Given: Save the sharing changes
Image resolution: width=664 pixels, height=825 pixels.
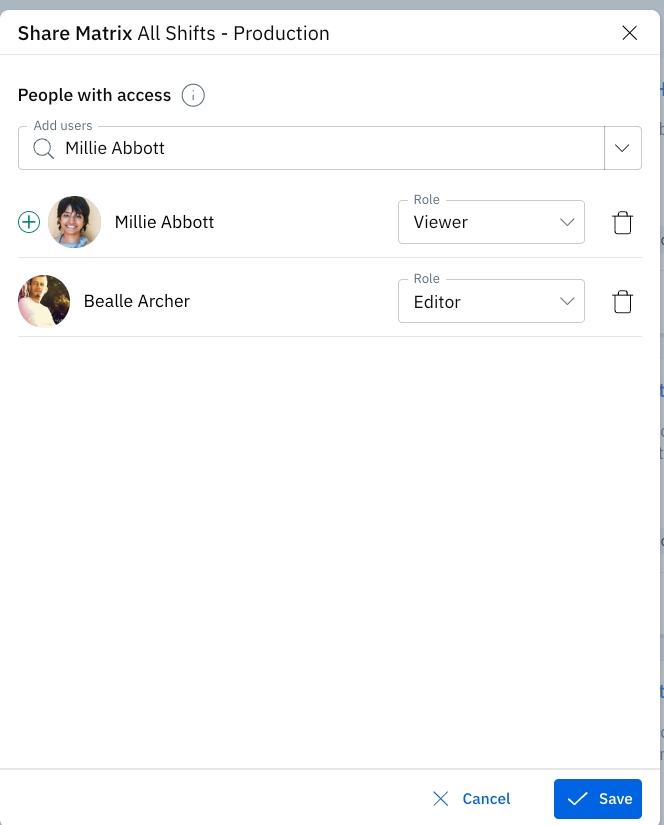Looking at the screenshot, I should point(597,799).
